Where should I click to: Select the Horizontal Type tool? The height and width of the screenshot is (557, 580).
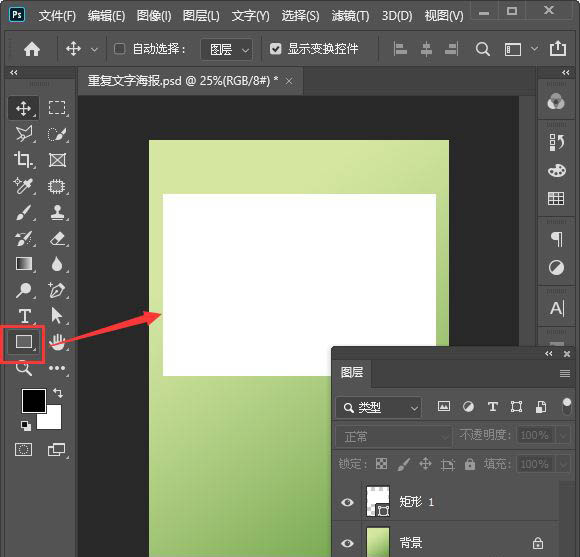[x=24, y=316]
